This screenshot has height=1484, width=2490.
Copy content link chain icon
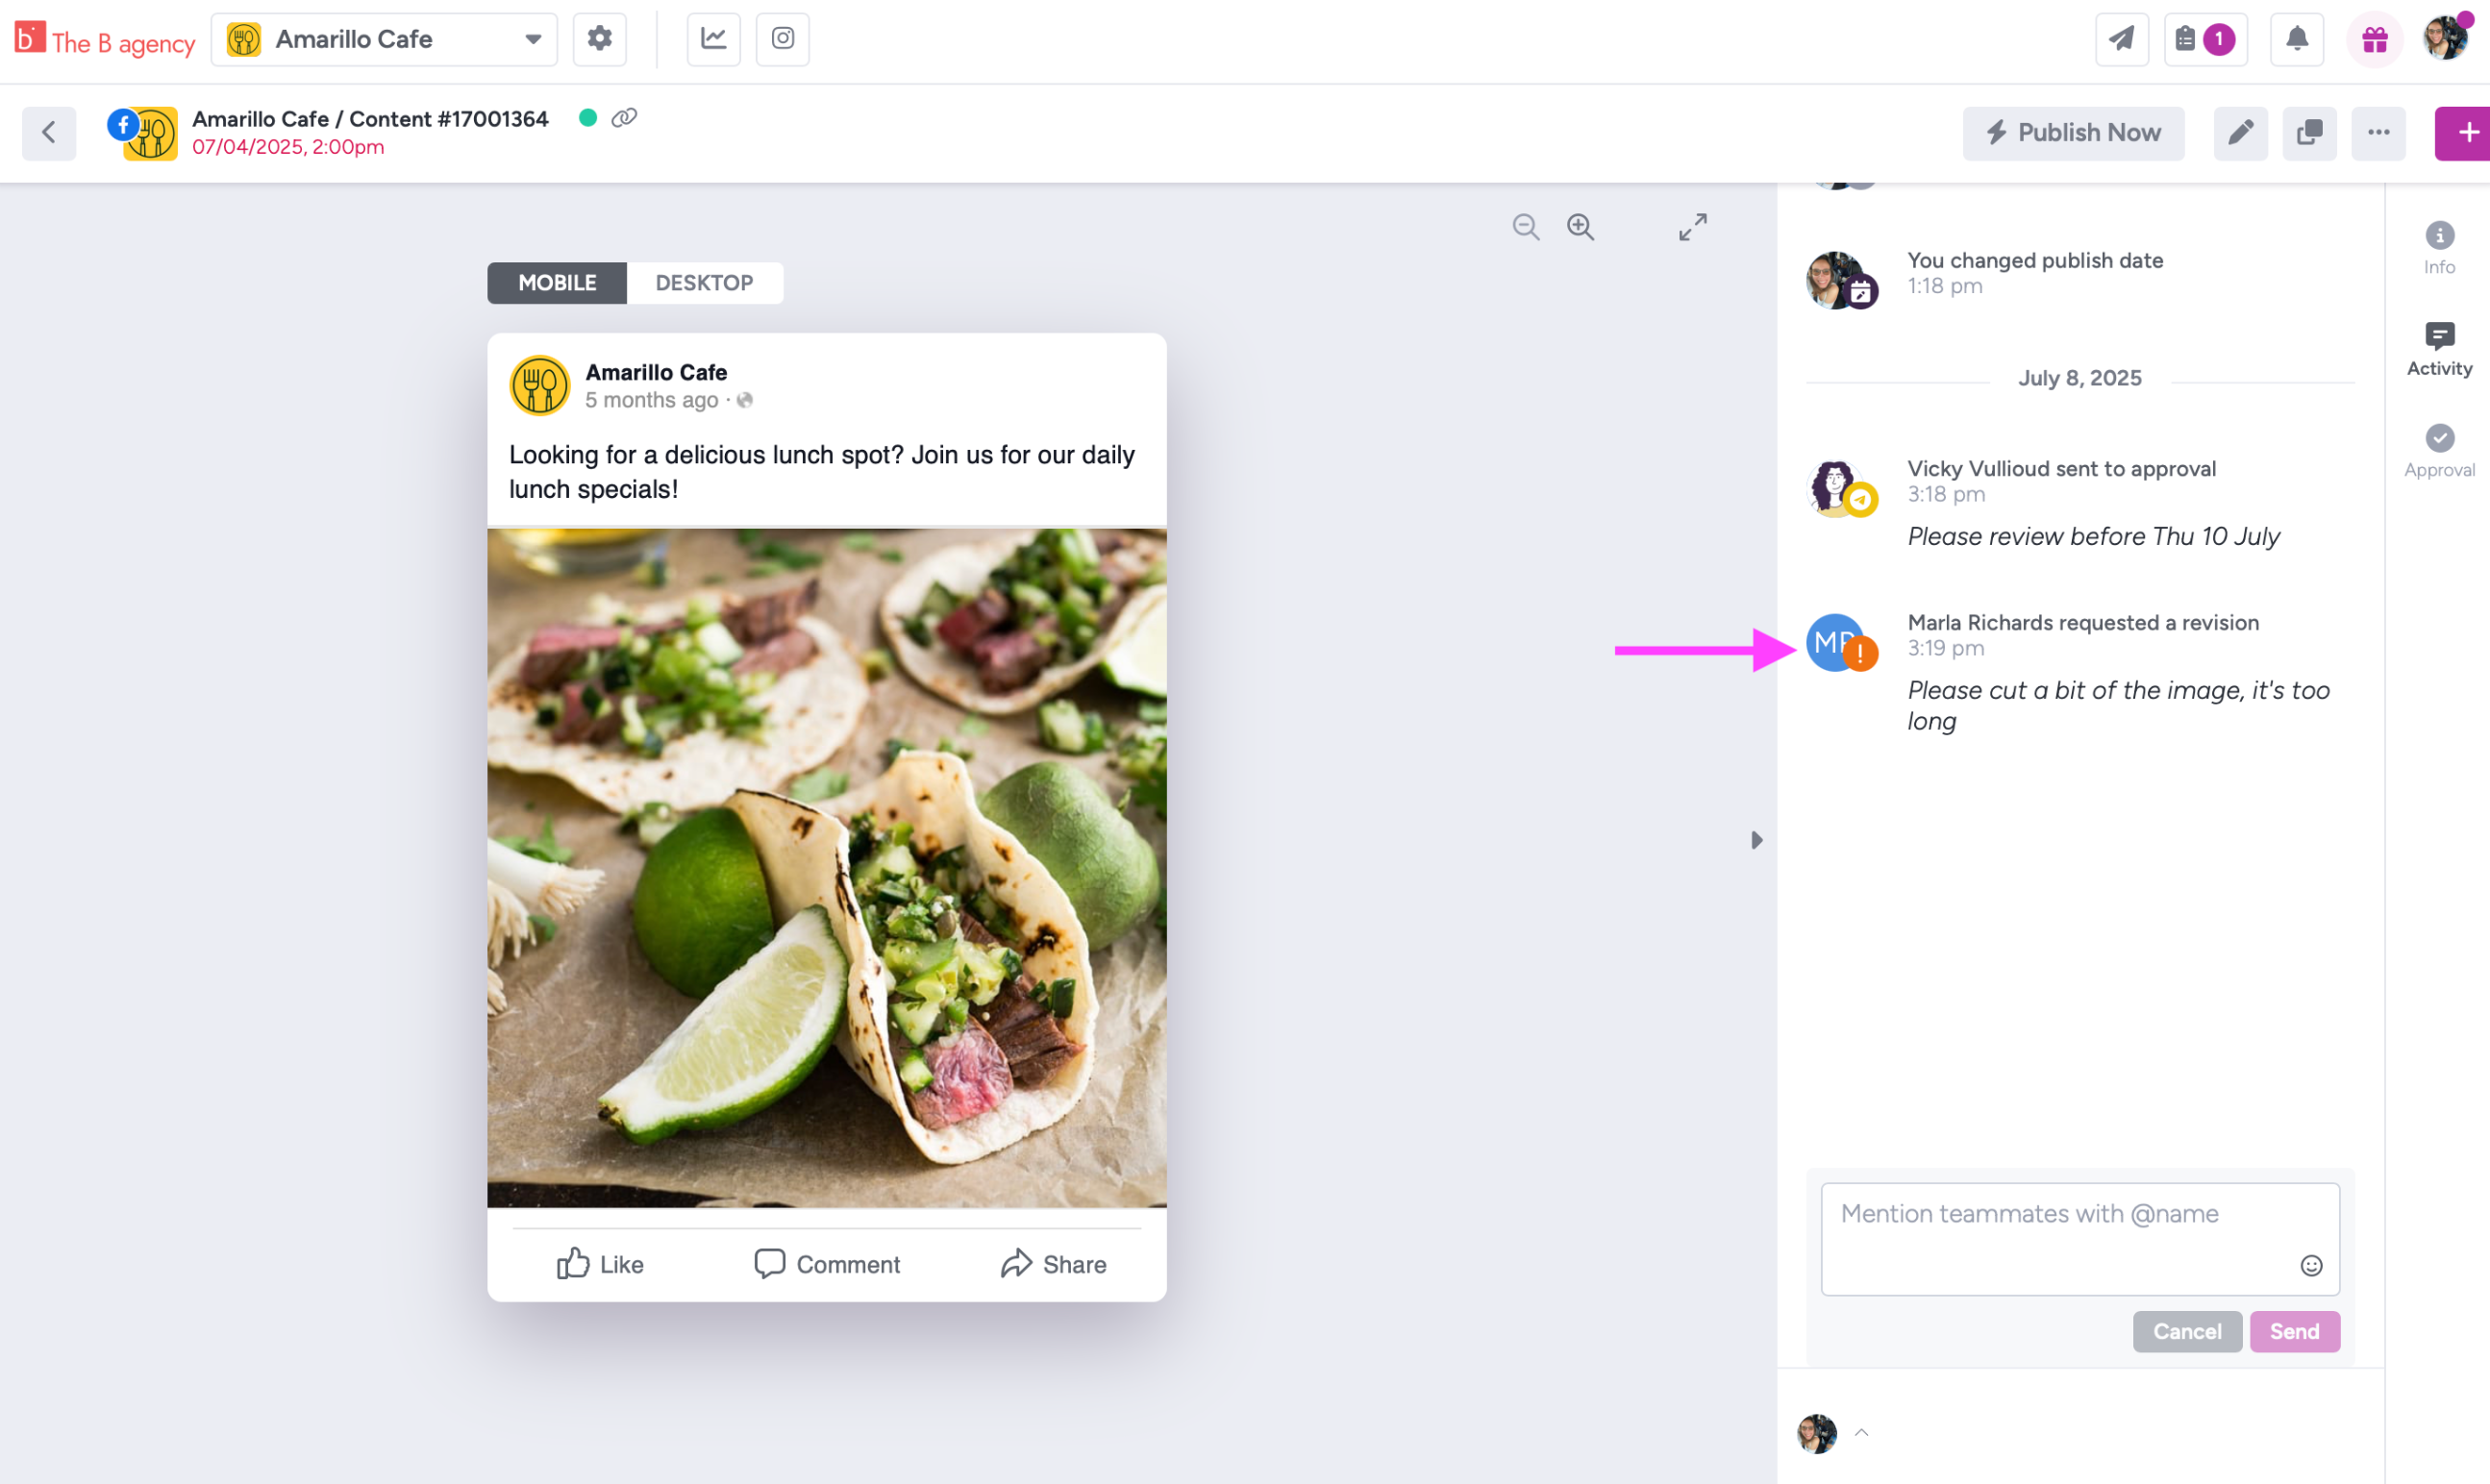pos(624,118)
